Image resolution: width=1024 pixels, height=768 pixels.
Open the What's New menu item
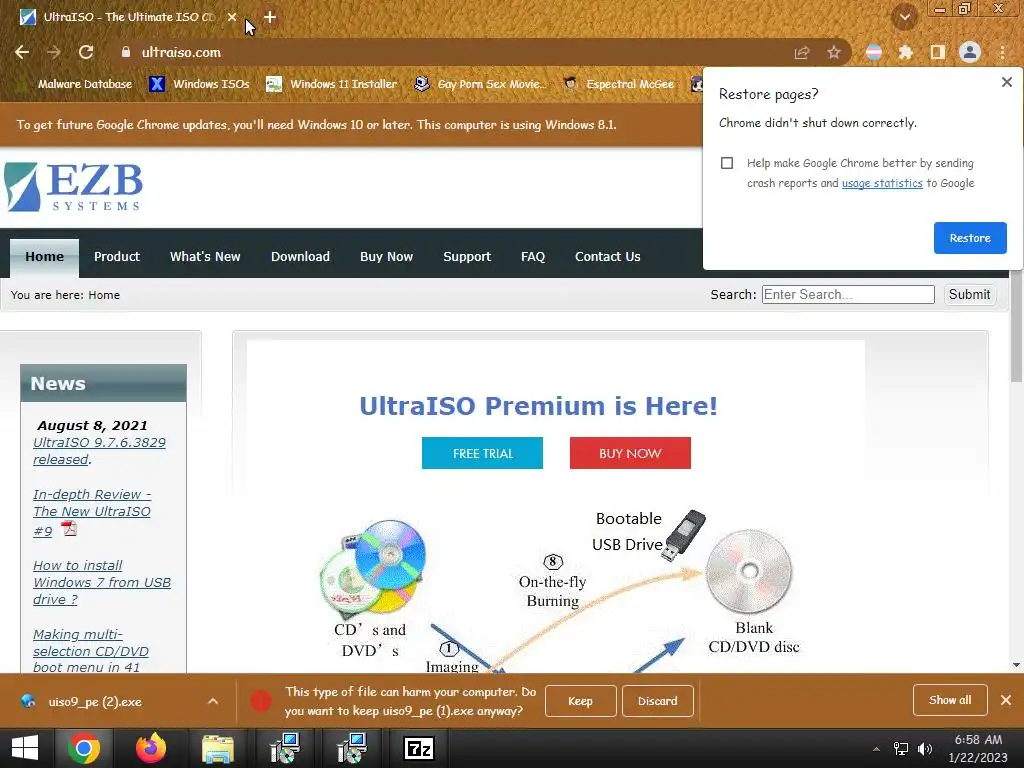[x=205, y=257]
